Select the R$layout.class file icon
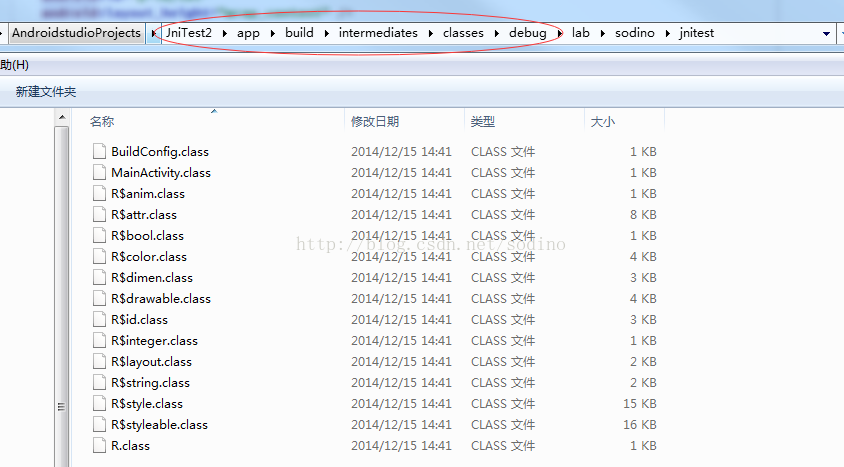 (x=98, y=362)
